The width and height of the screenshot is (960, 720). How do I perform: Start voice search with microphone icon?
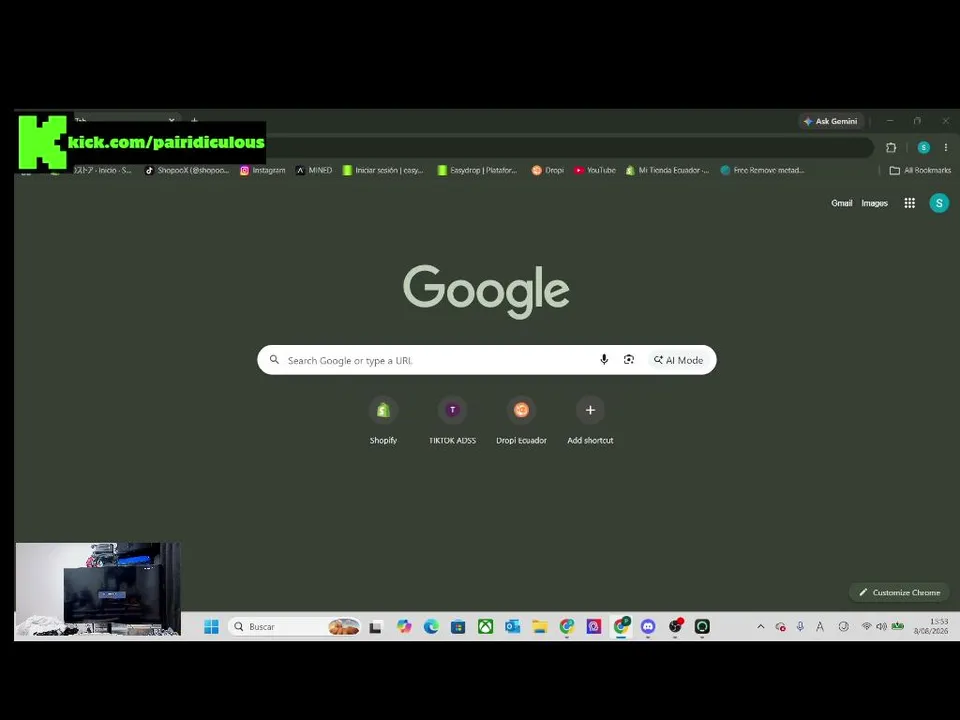pyautogui.click(x=604, y=360)
